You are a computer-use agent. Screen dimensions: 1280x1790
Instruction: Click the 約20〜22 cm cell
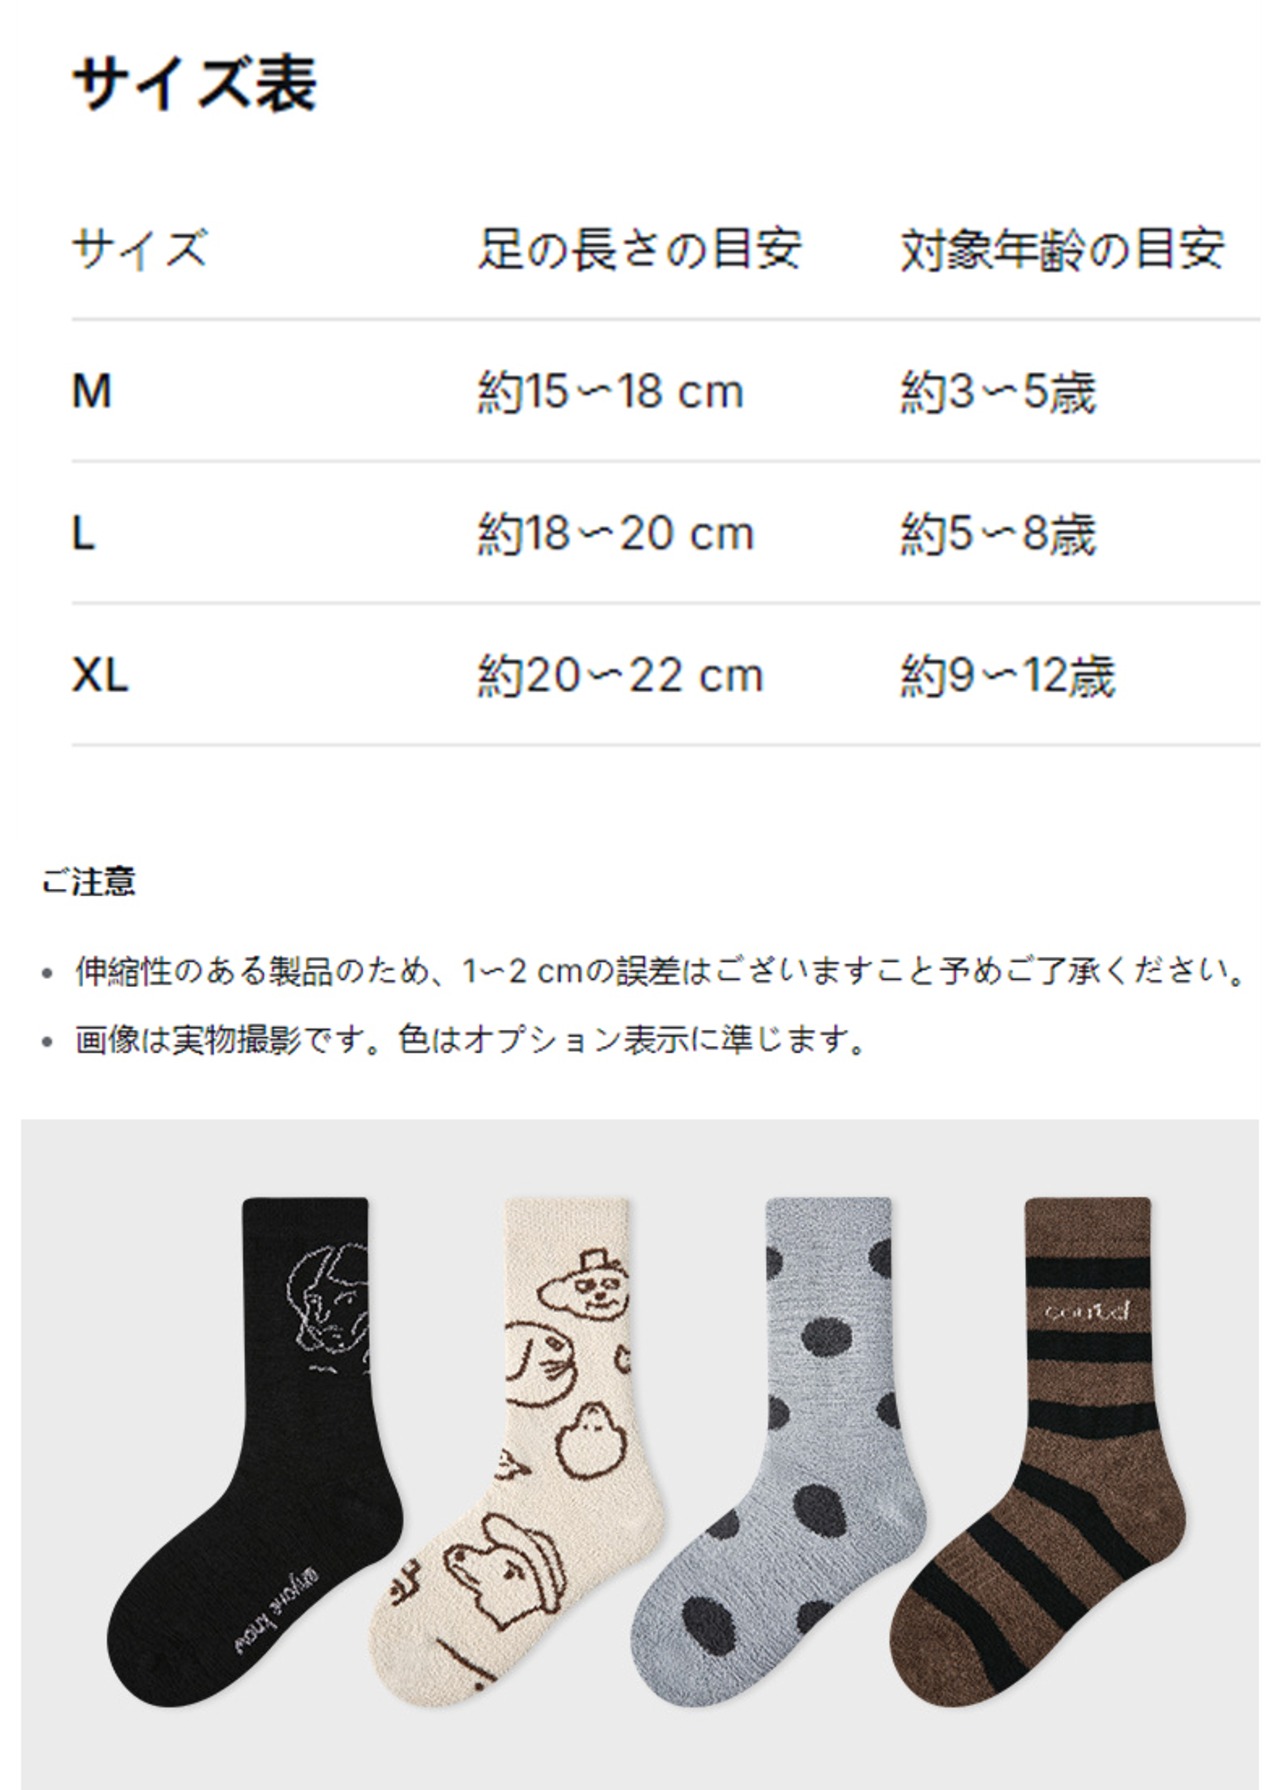(x=620, y=675)
